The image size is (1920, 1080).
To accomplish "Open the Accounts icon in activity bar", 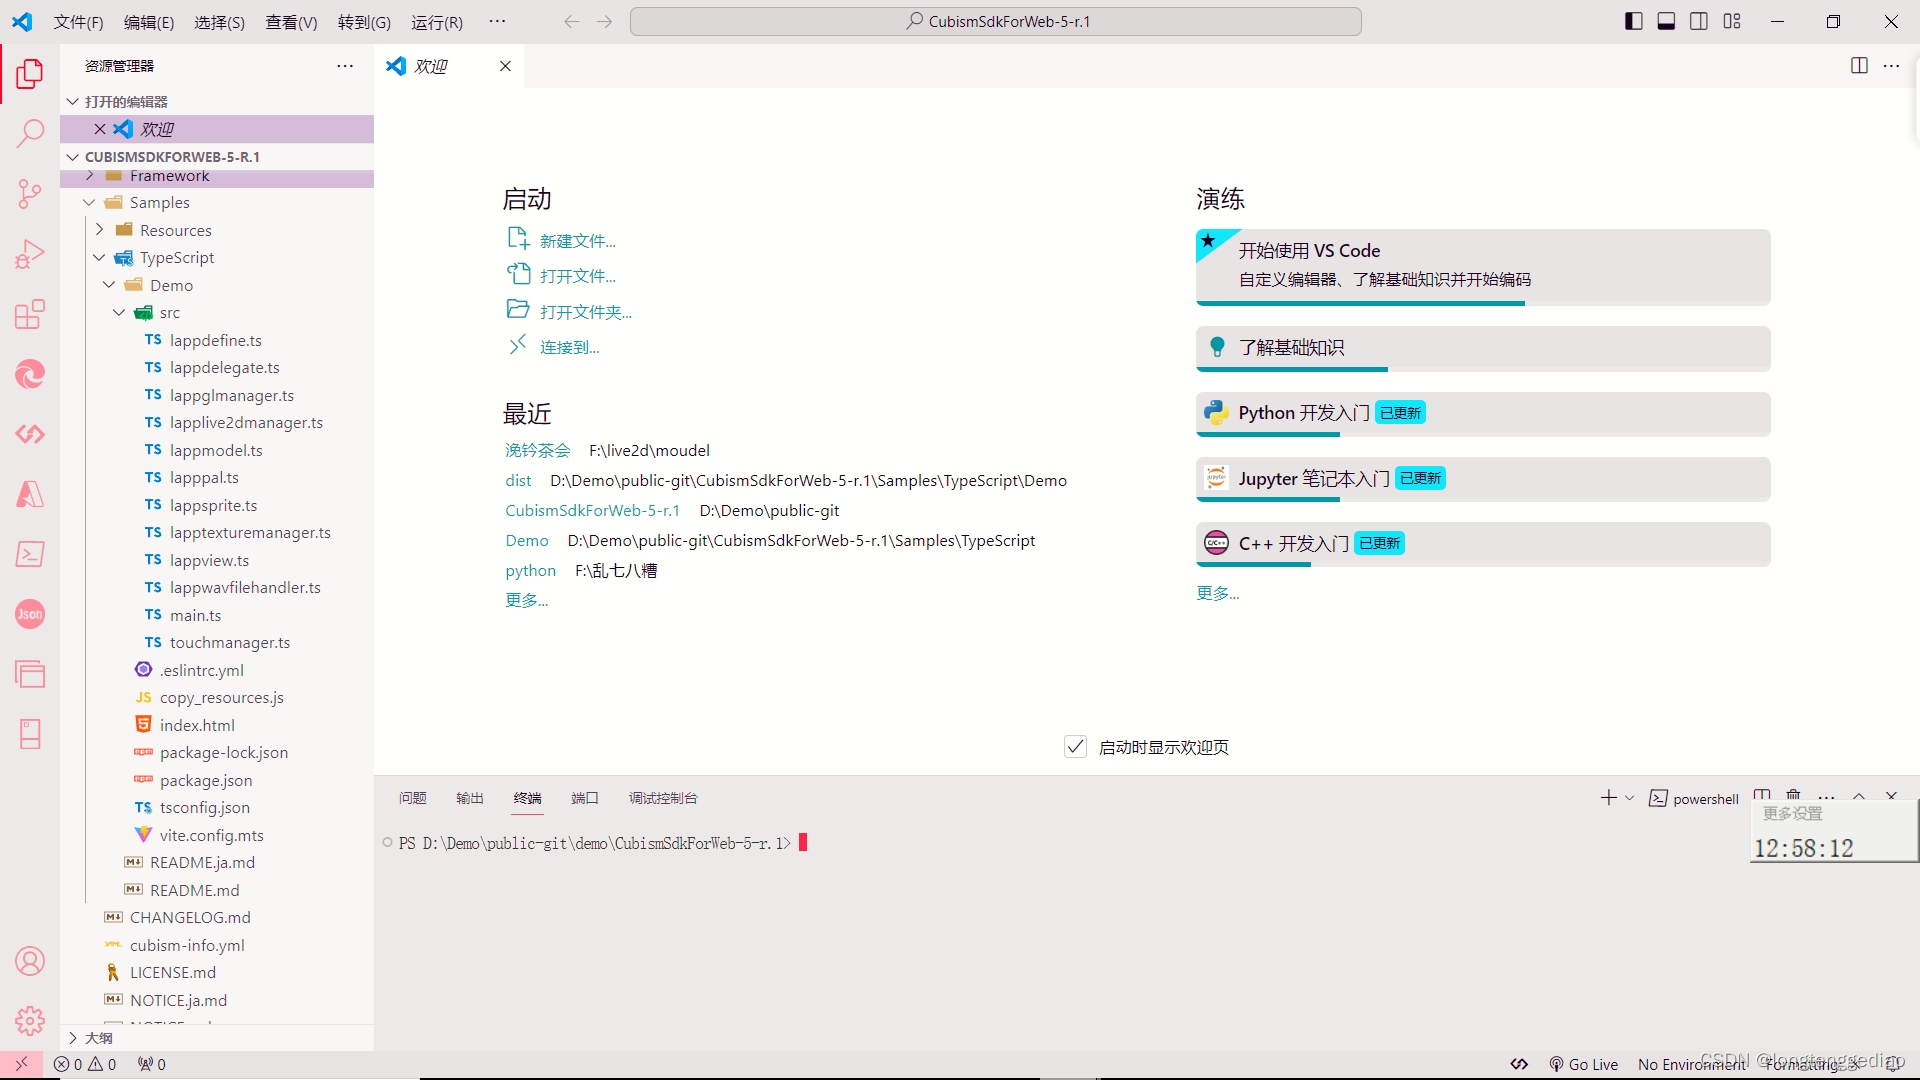I will pyautogui.click(x=30, y=961).
